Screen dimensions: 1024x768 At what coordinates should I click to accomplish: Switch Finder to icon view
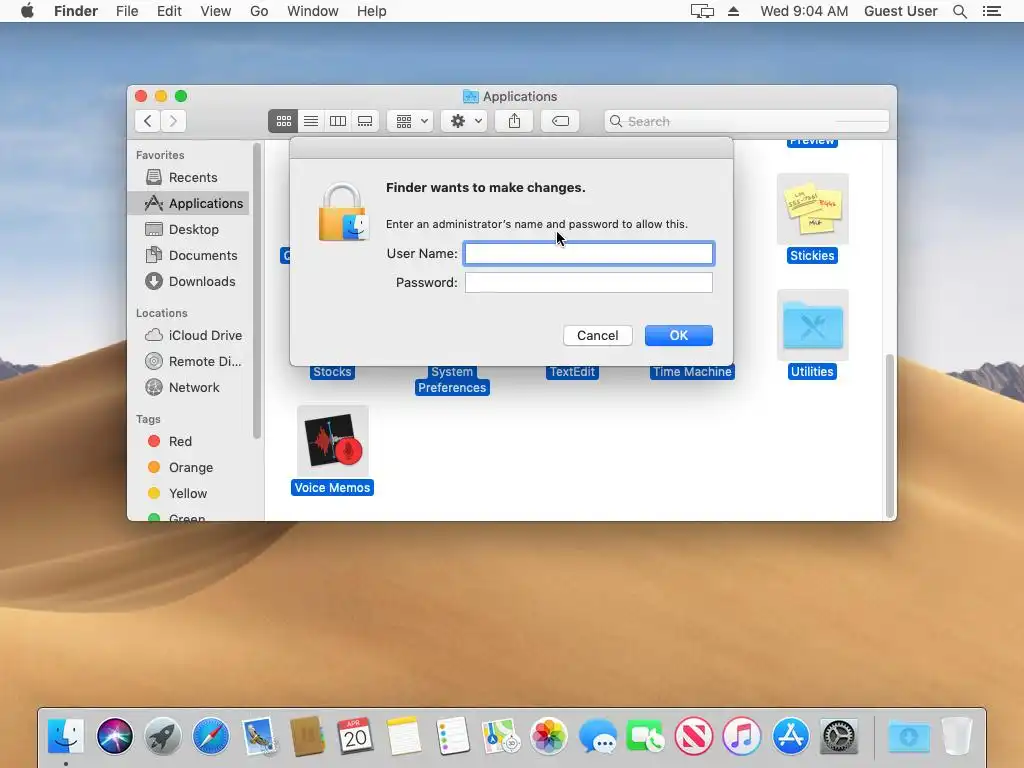point(283,121)
